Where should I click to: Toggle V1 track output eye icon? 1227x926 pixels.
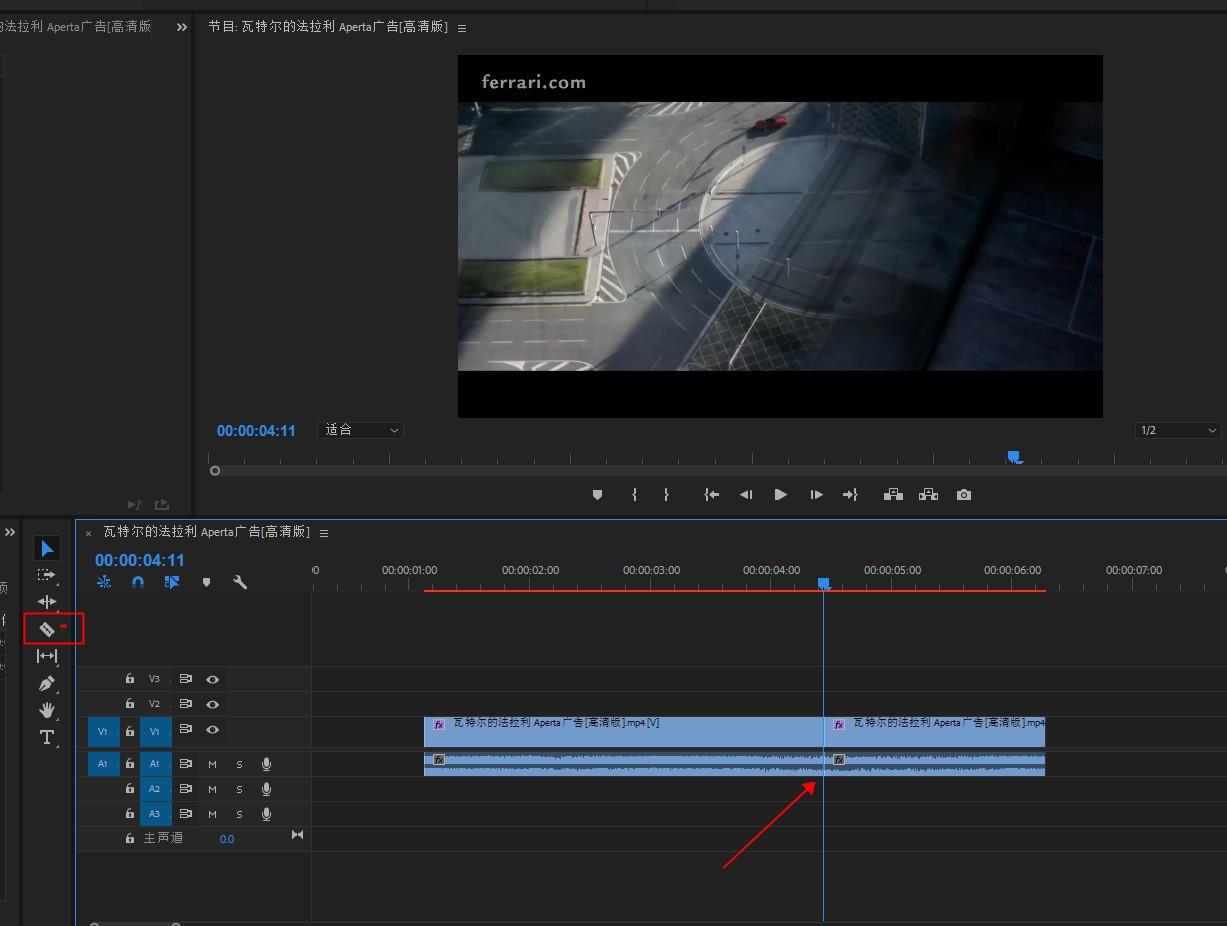click(213, 731)
